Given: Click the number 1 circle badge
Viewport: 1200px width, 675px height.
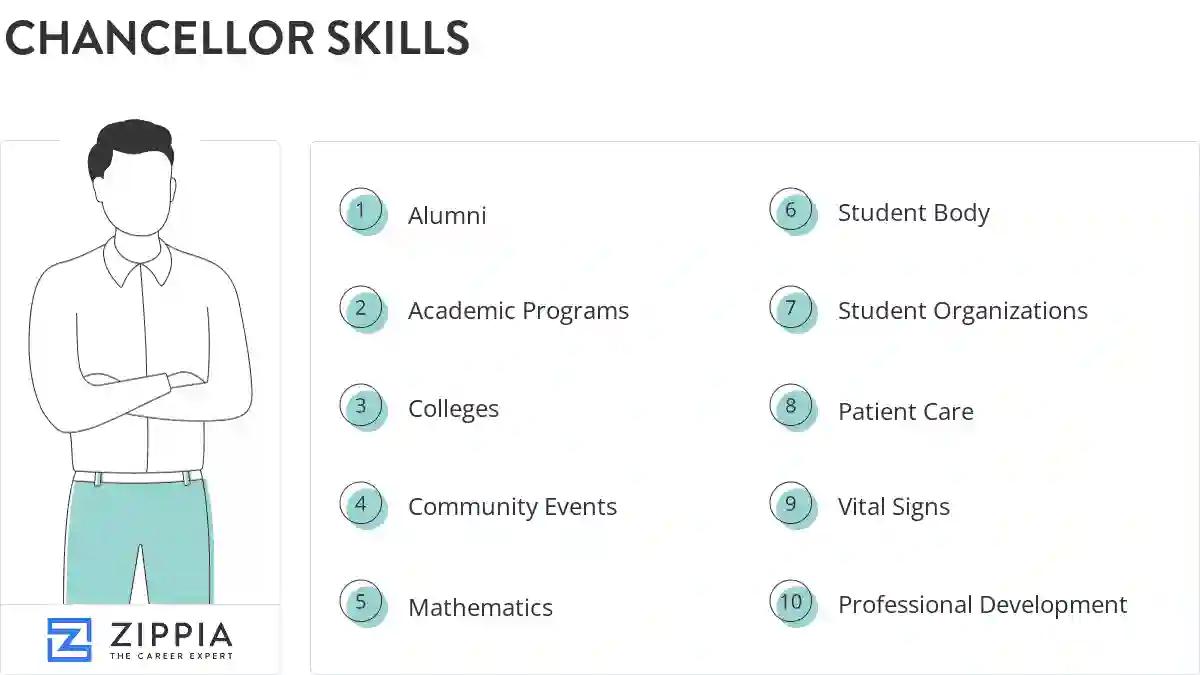Looking at the screenshot, I should [361, 211].
